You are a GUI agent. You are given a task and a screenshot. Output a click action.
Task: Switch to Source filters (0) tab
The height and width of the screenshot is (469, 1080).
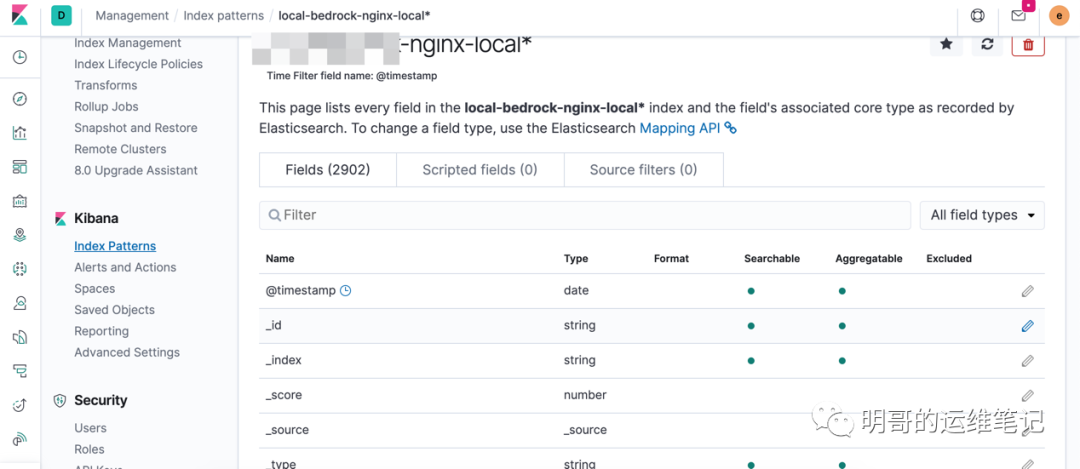coord(643,169)
